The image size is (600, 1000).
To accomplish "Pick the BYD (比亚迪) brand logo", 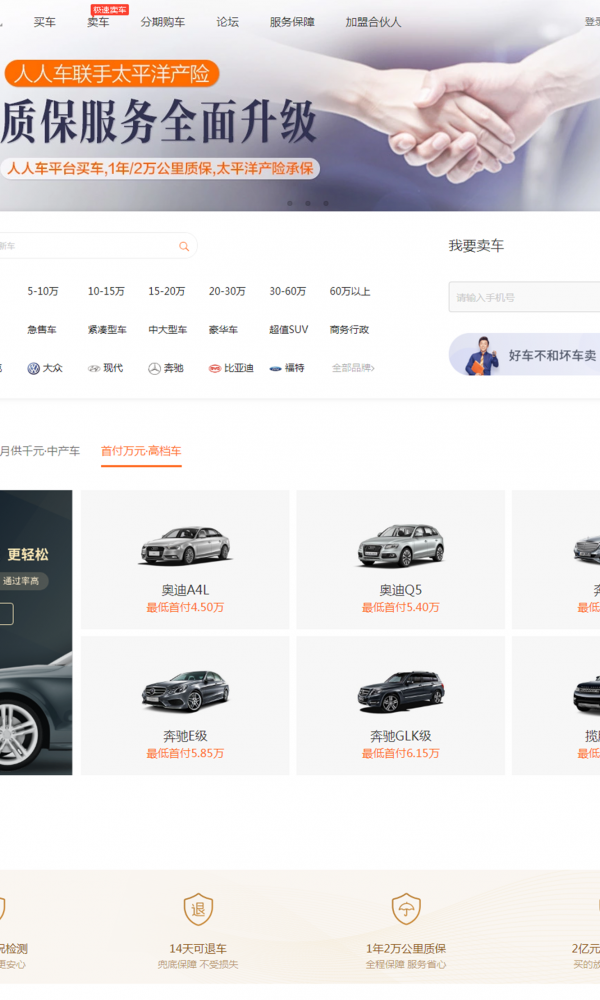I will (x=214, y=368).
